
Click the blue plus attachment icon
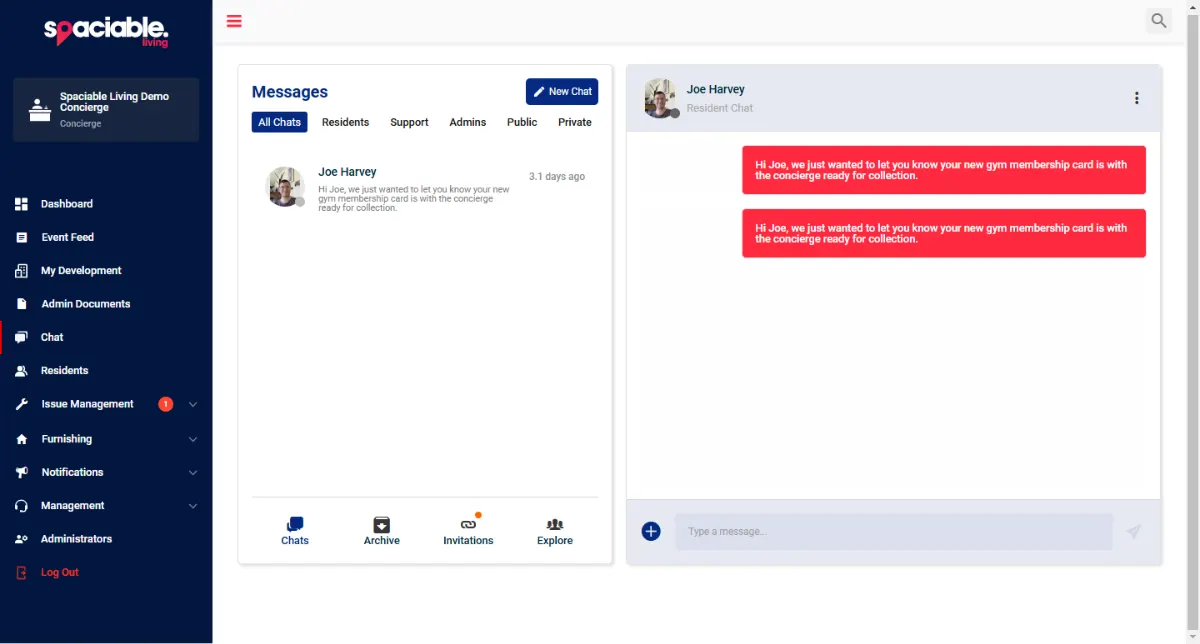[x=651, y=531]
